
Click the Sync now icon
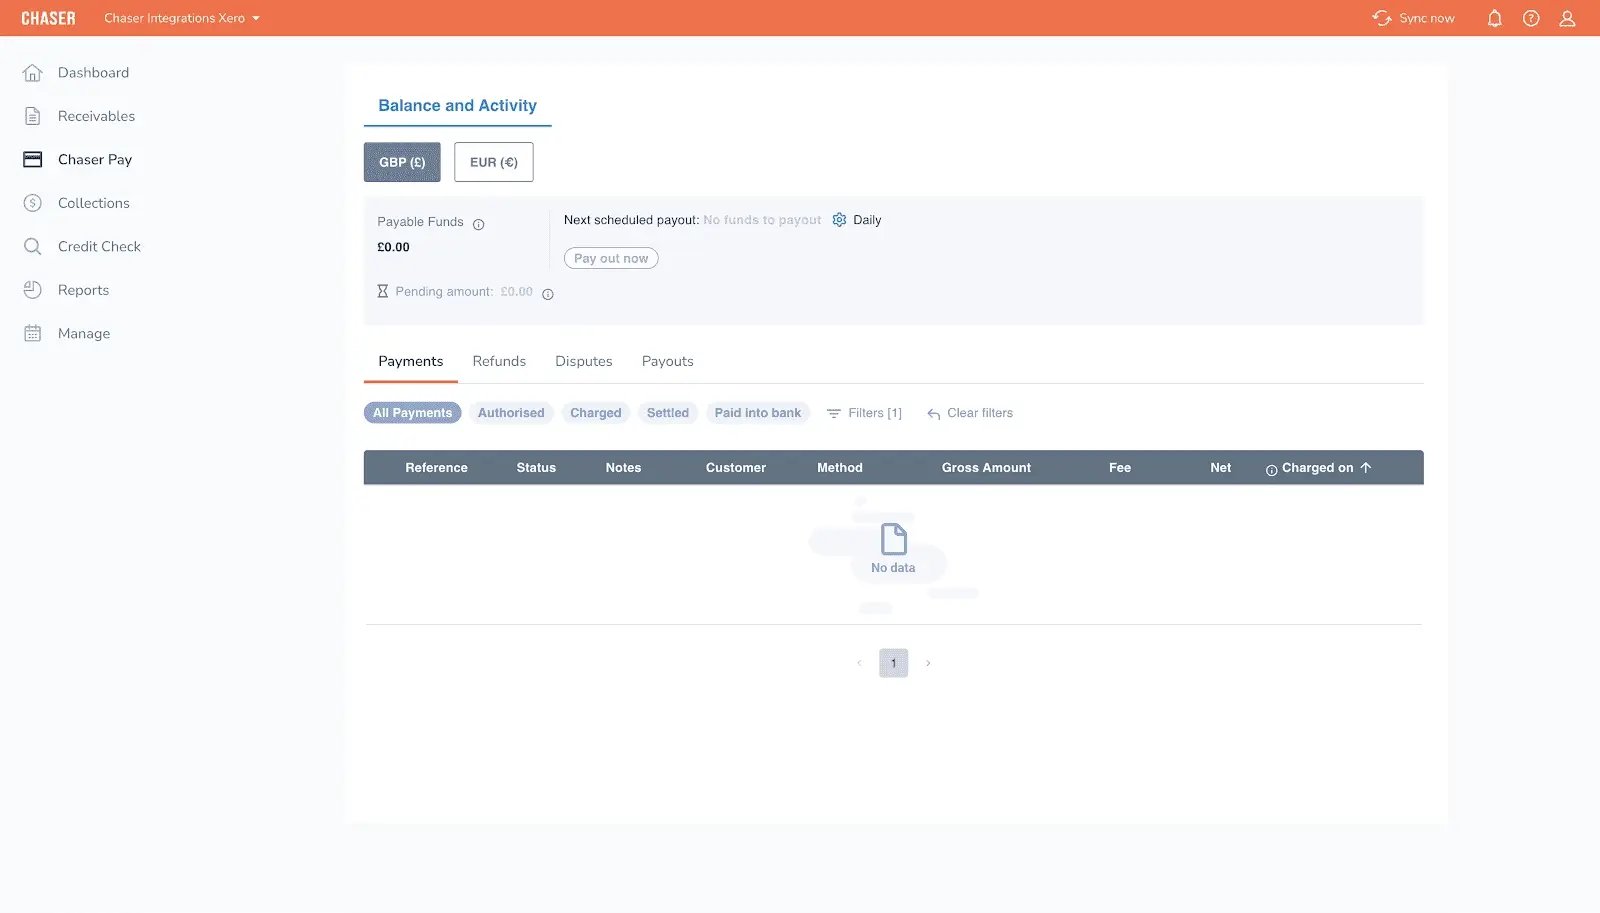coord(1382,18)
